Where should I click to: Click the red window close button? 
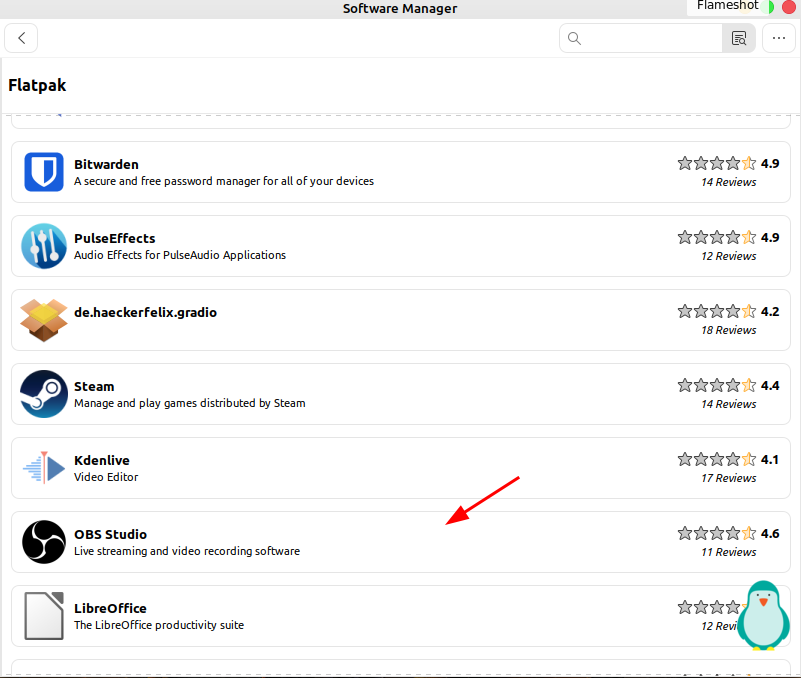point(789,7)
